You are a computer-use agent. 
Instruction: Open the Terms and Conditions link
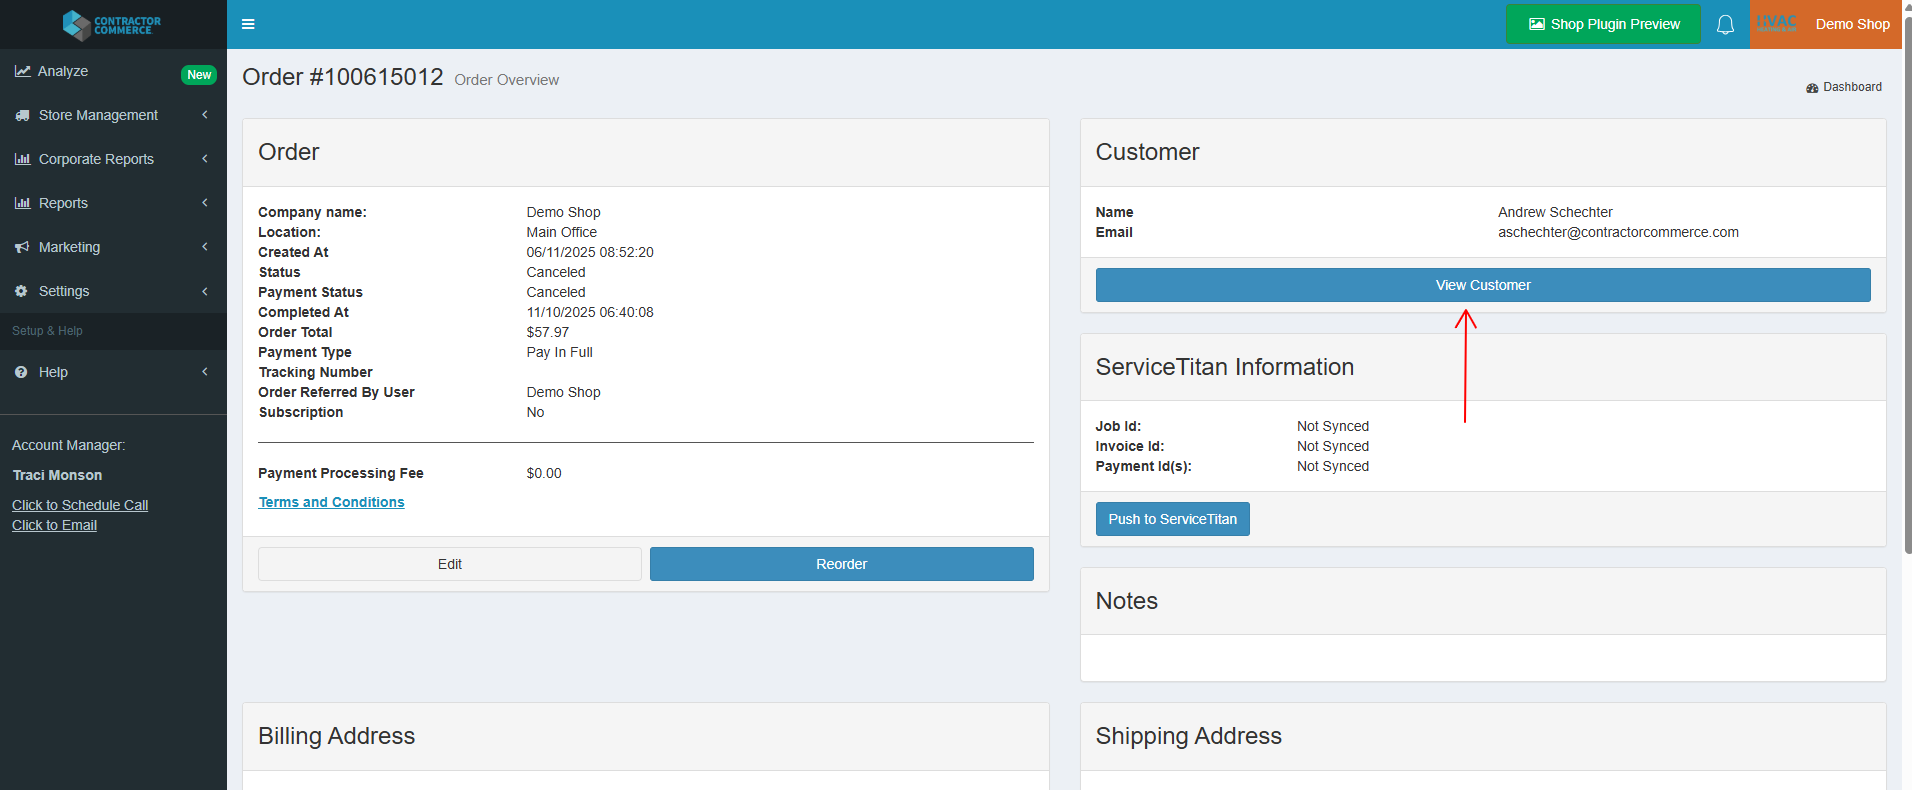pos(331,502)
